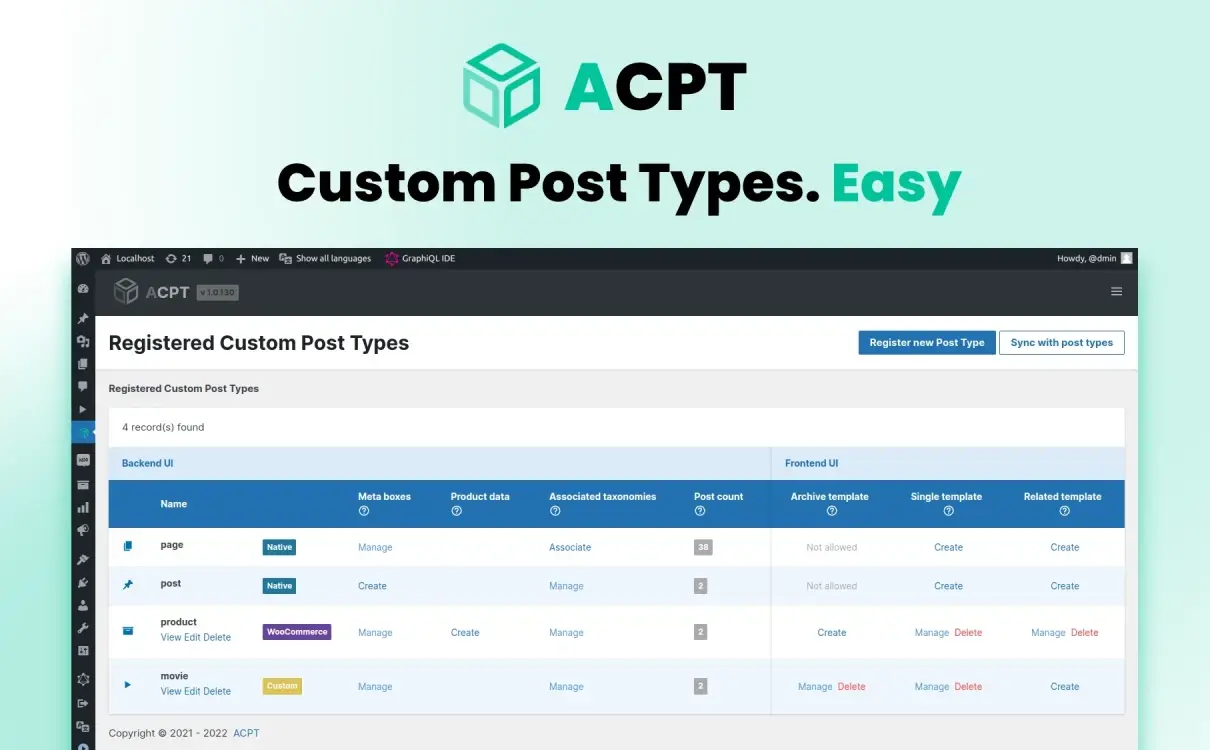This screenshot has height=750, width=1210.
Task: Click View link under product
Action: 171,637
